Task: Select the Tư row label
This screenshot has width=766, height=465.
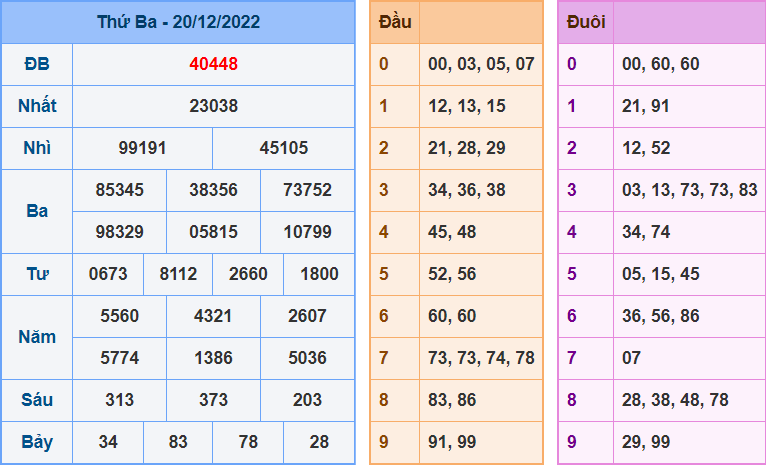Action: [x=37, y=274]
